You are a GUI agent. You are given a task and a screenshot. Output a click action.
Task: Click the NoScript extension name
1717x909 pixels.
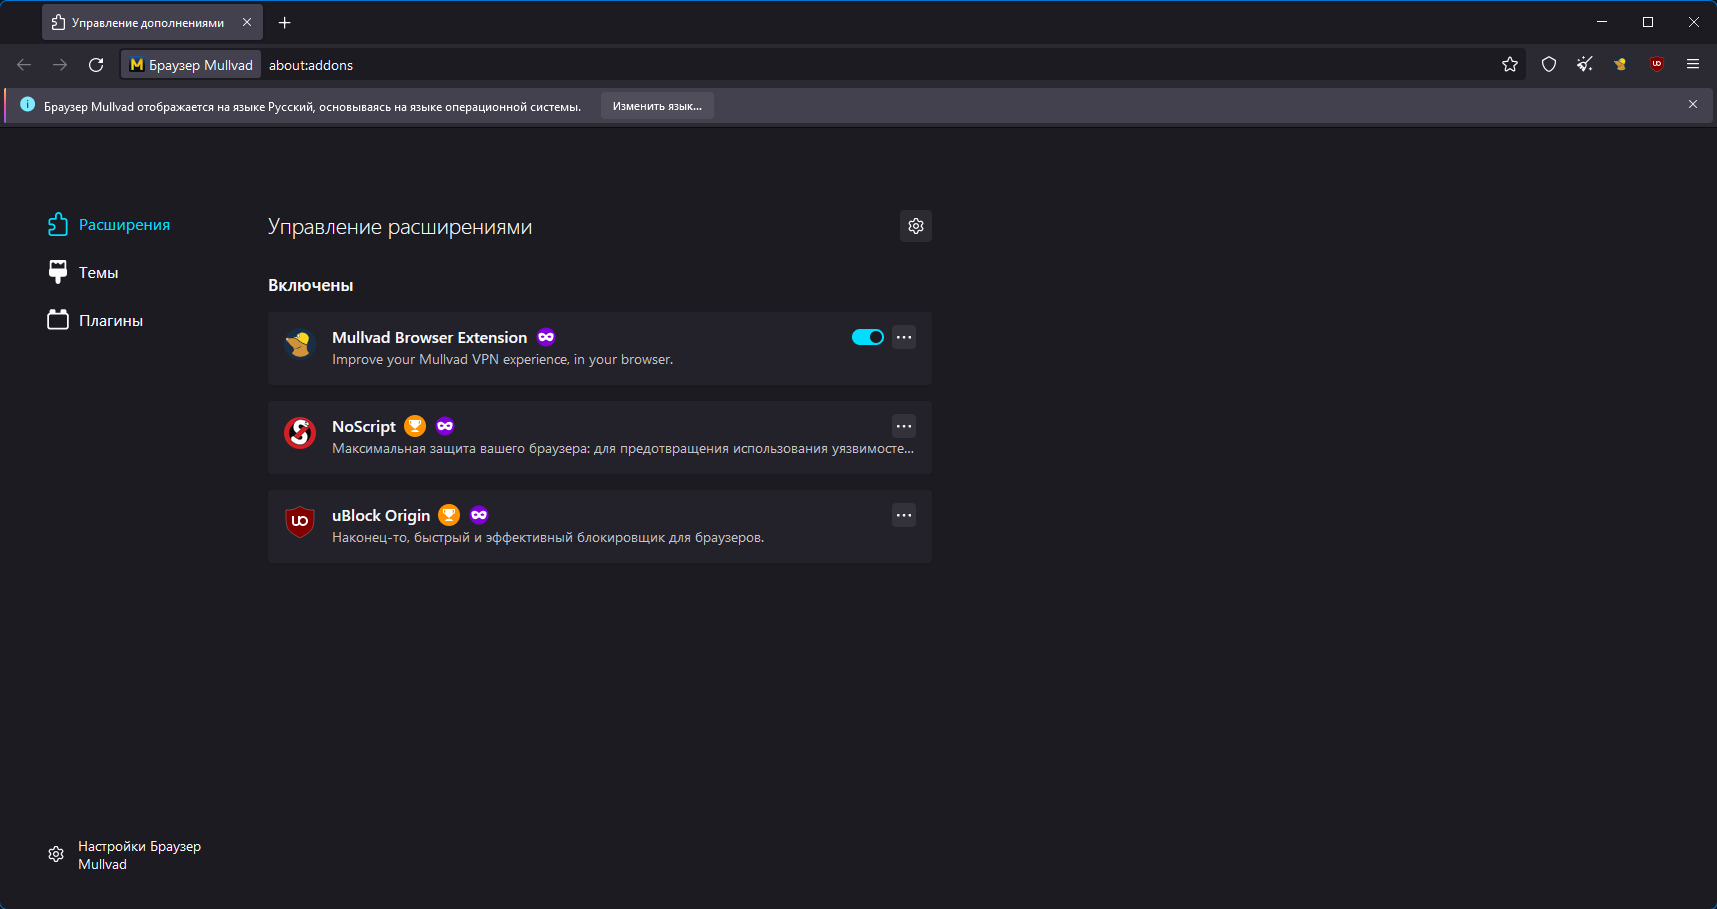pos(364,427)
